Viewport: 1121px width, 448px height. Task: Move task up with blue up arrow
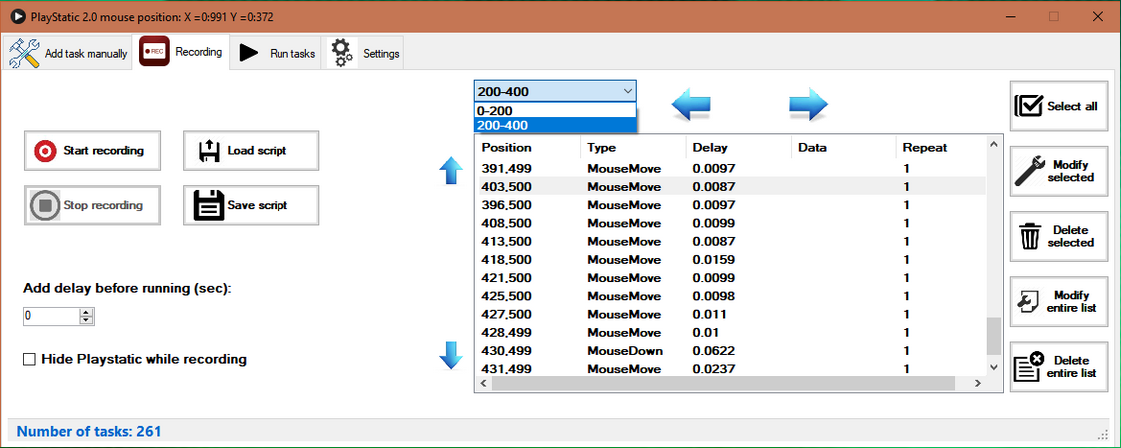coord(450,171)
